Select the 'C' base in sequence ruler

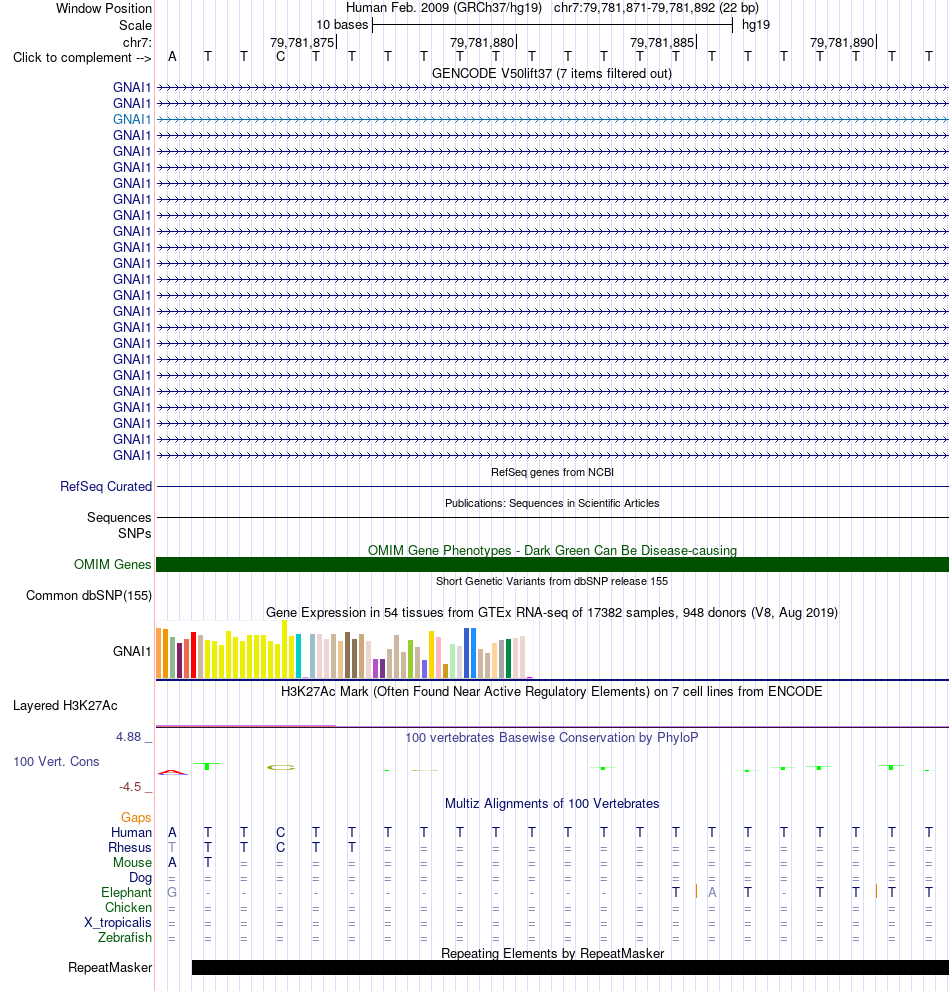coord(280,57)
